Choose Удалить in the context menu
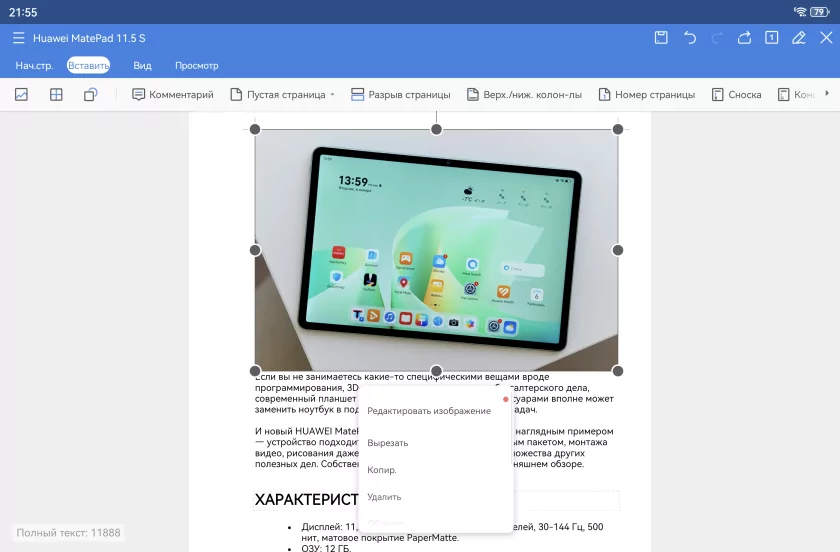 (384, 497)
